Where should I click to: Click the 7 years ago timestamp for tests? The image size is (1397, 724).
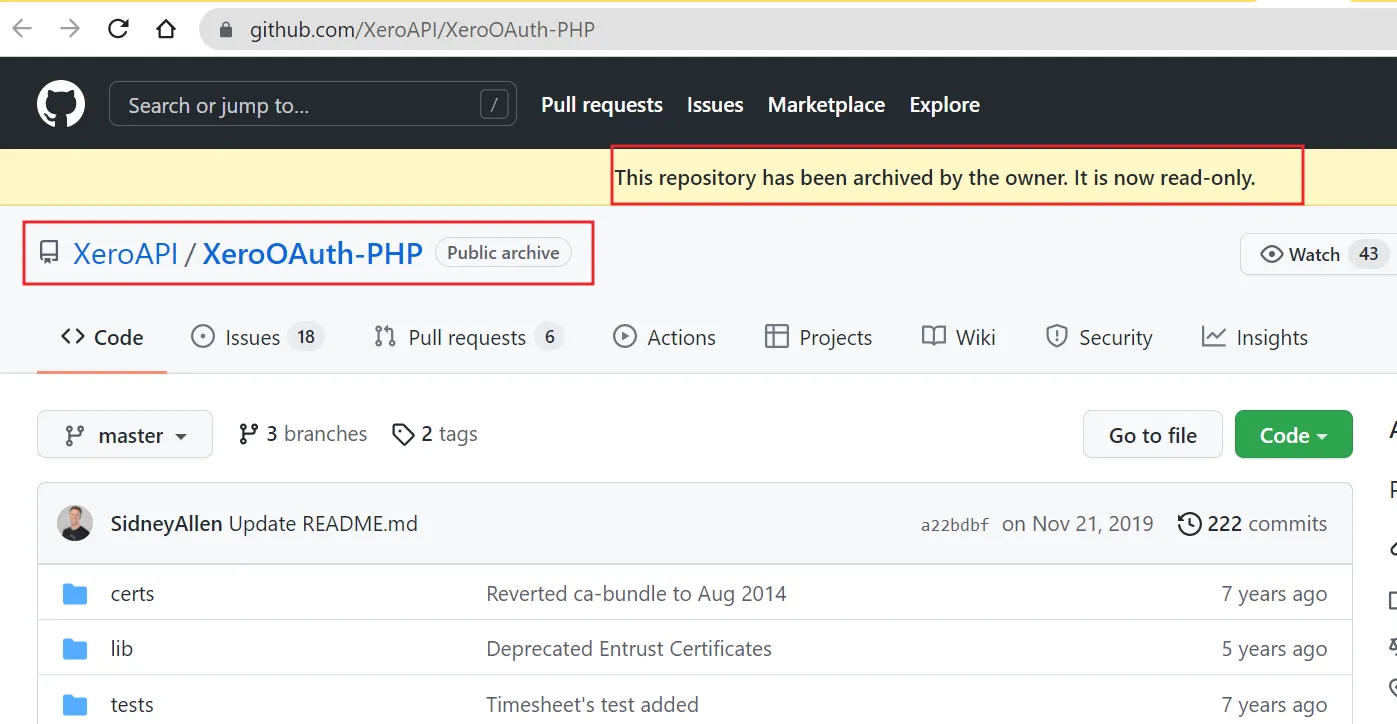[1274, 704]
